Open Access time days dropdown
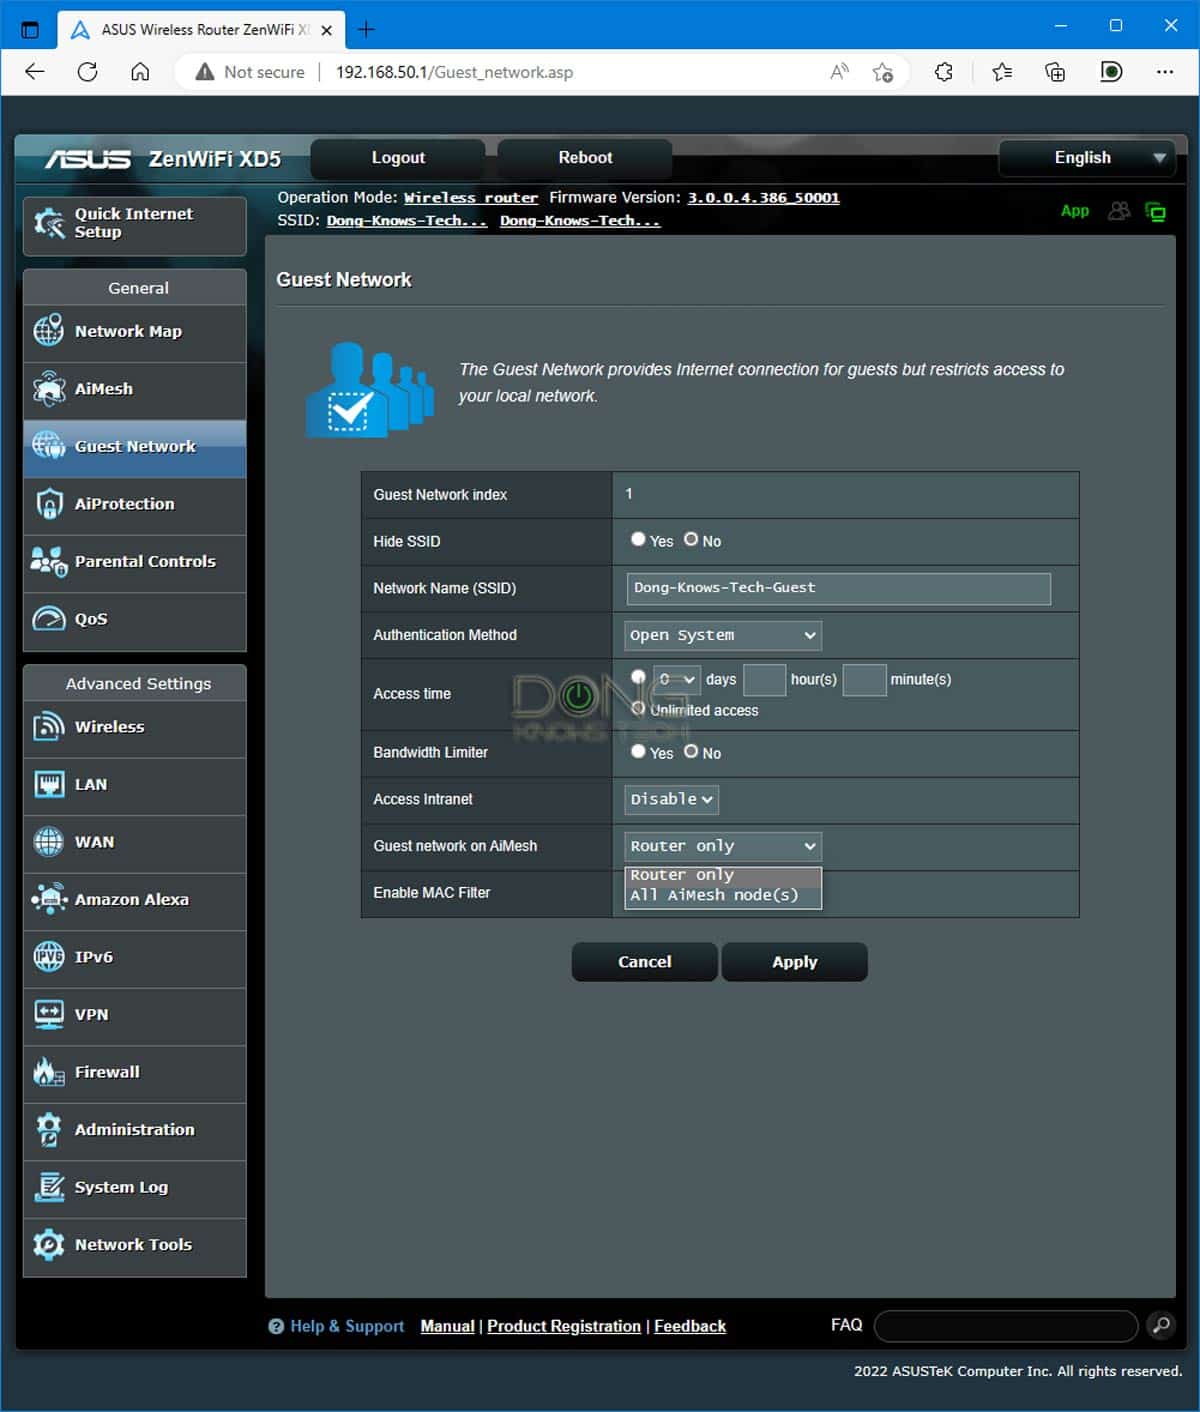 click(x=677, y=679)
